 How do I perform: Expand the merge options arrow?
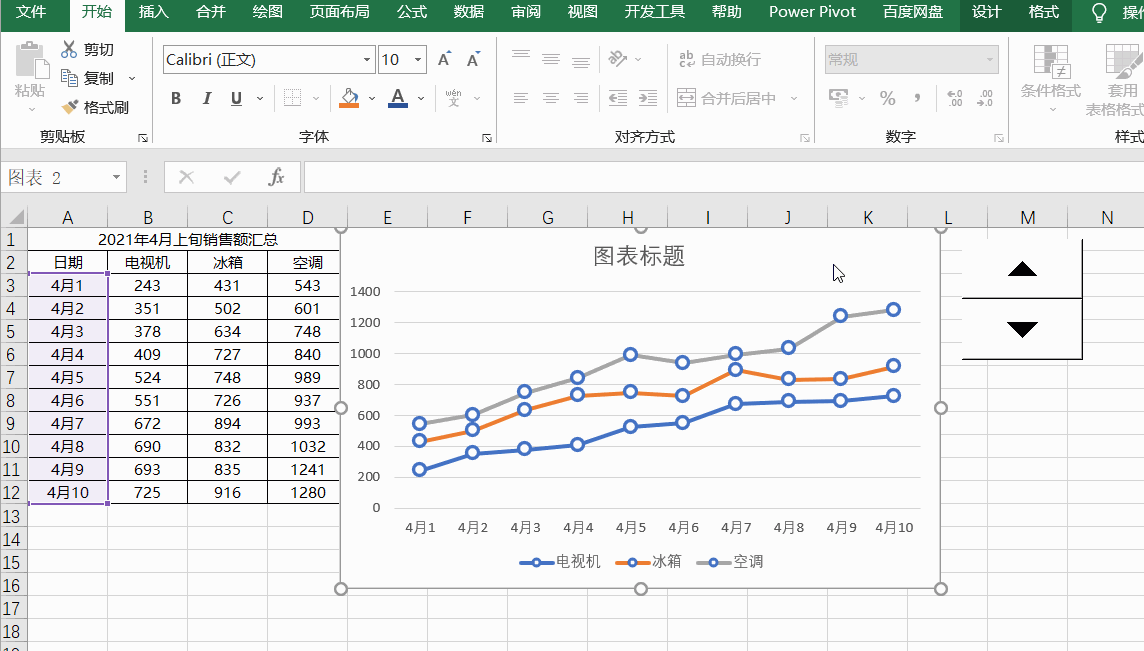coord(794,99)
